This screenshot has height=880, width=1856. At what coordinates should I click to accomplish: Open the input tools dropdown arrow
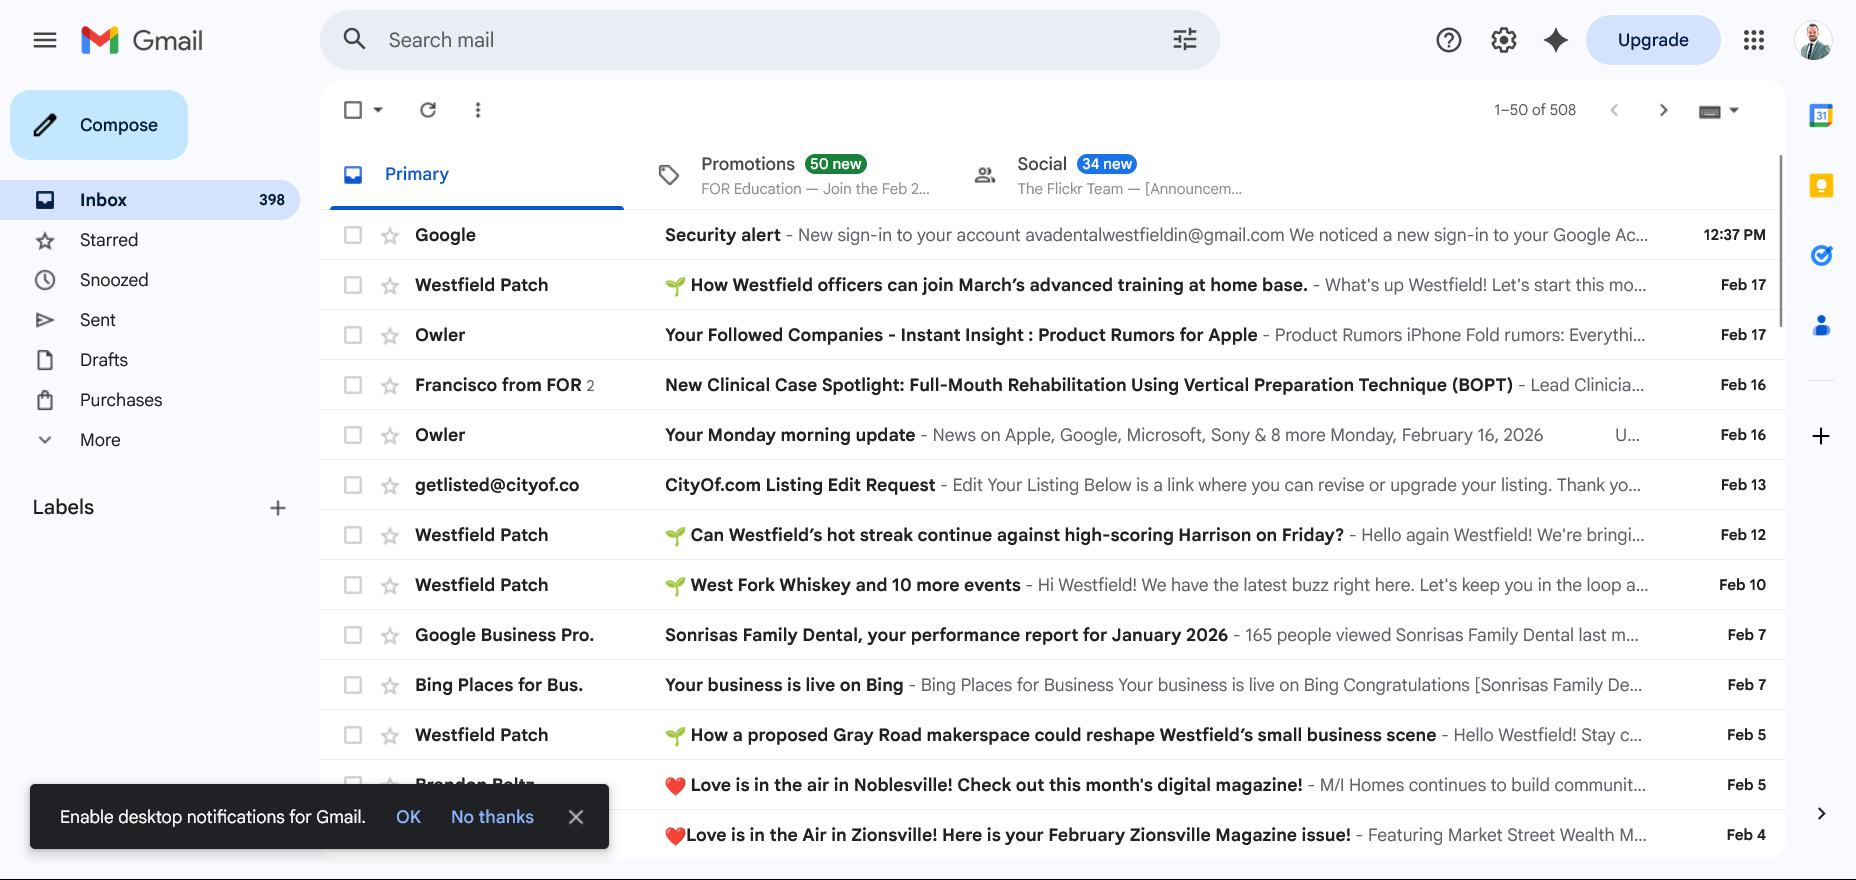click(1734, 110)
